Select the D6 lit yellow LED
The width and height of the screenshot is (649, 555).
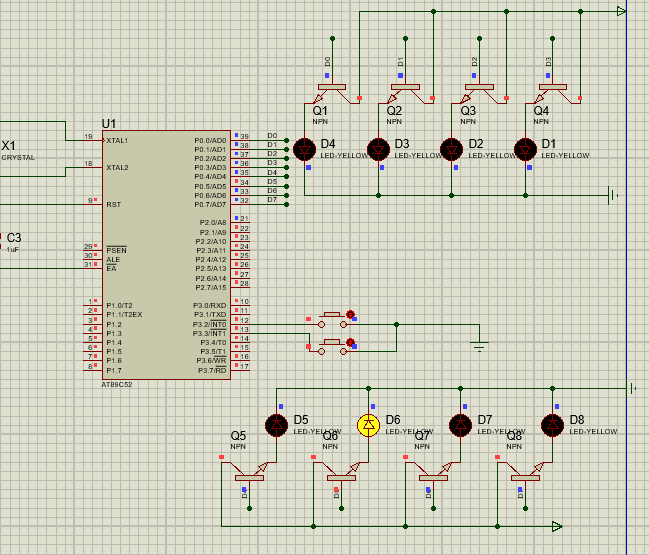368,425
